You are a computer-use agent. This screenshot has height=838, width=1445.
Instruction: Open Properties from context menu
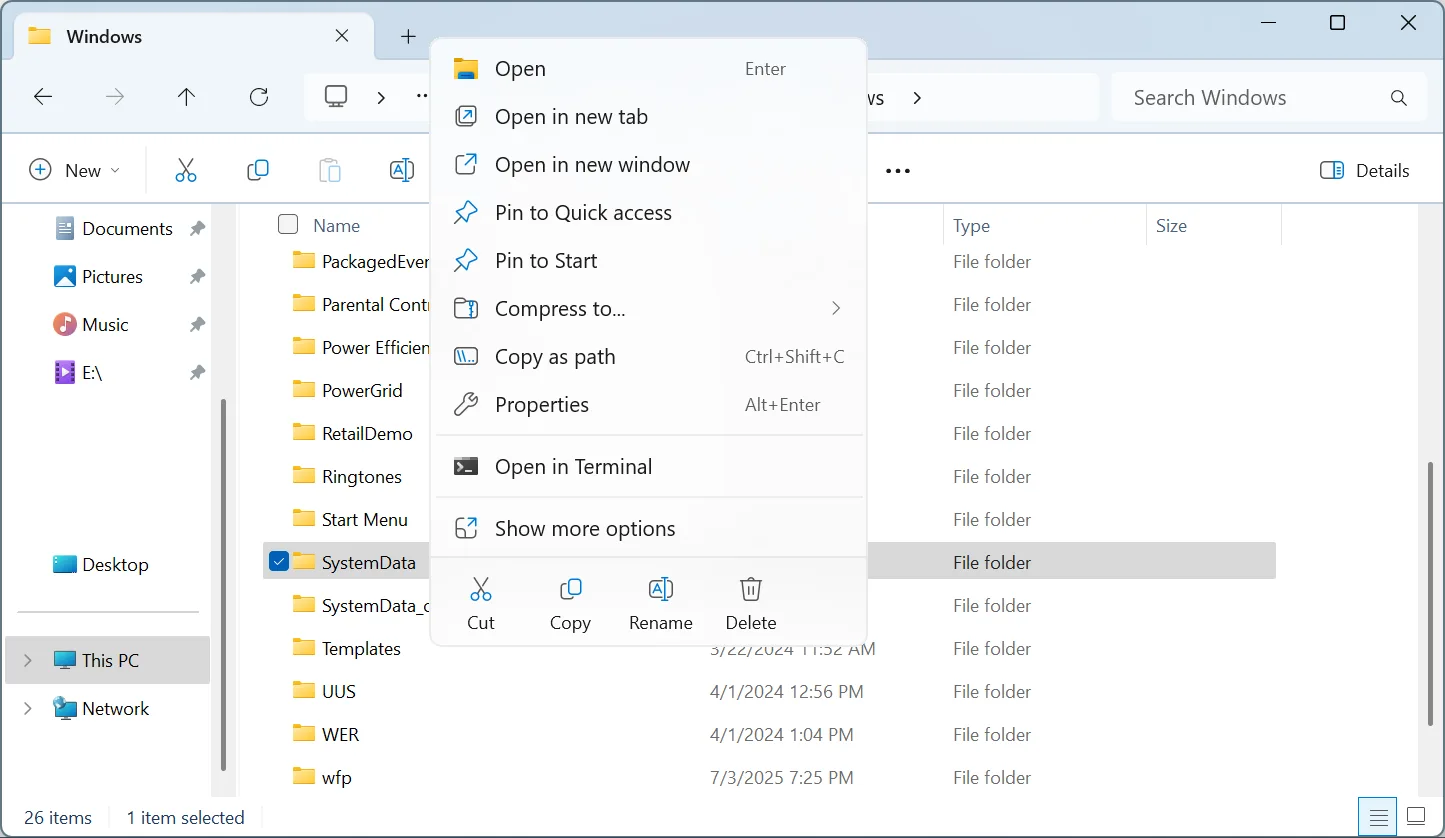648,405
